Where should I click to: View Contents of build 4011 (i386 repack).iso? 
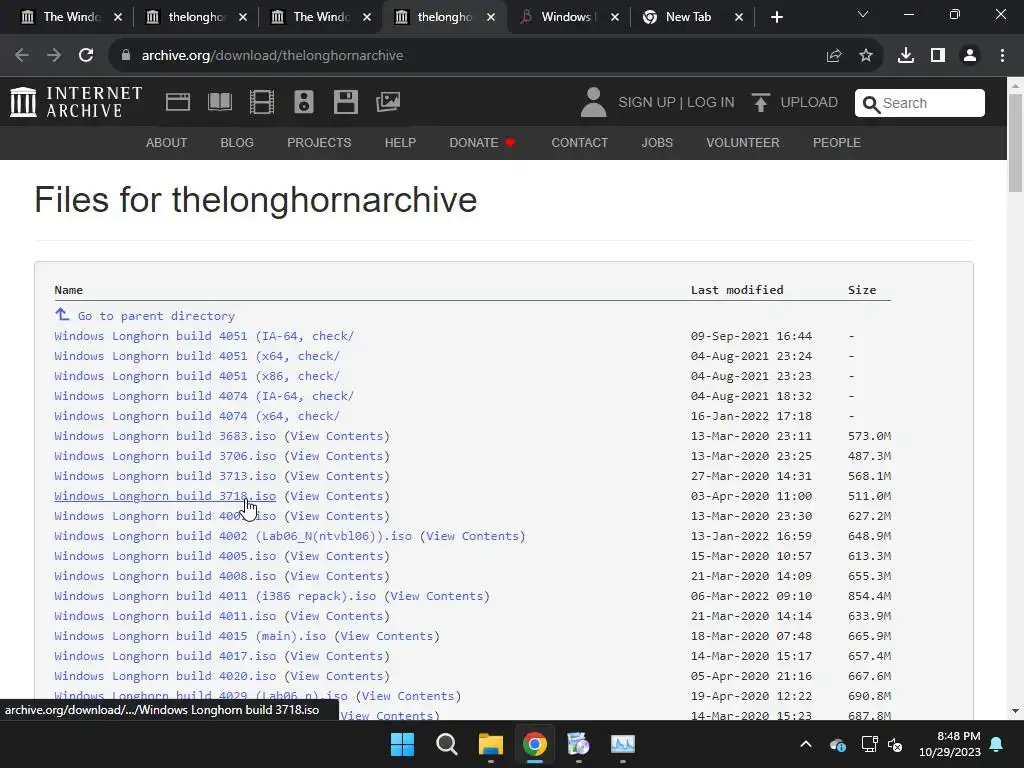437,596
